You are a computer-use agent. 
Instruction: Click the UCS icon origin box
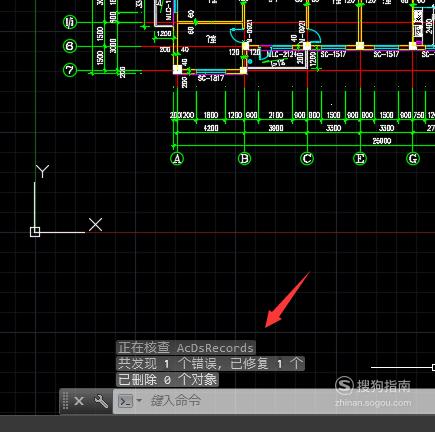(x=35, y=232)
